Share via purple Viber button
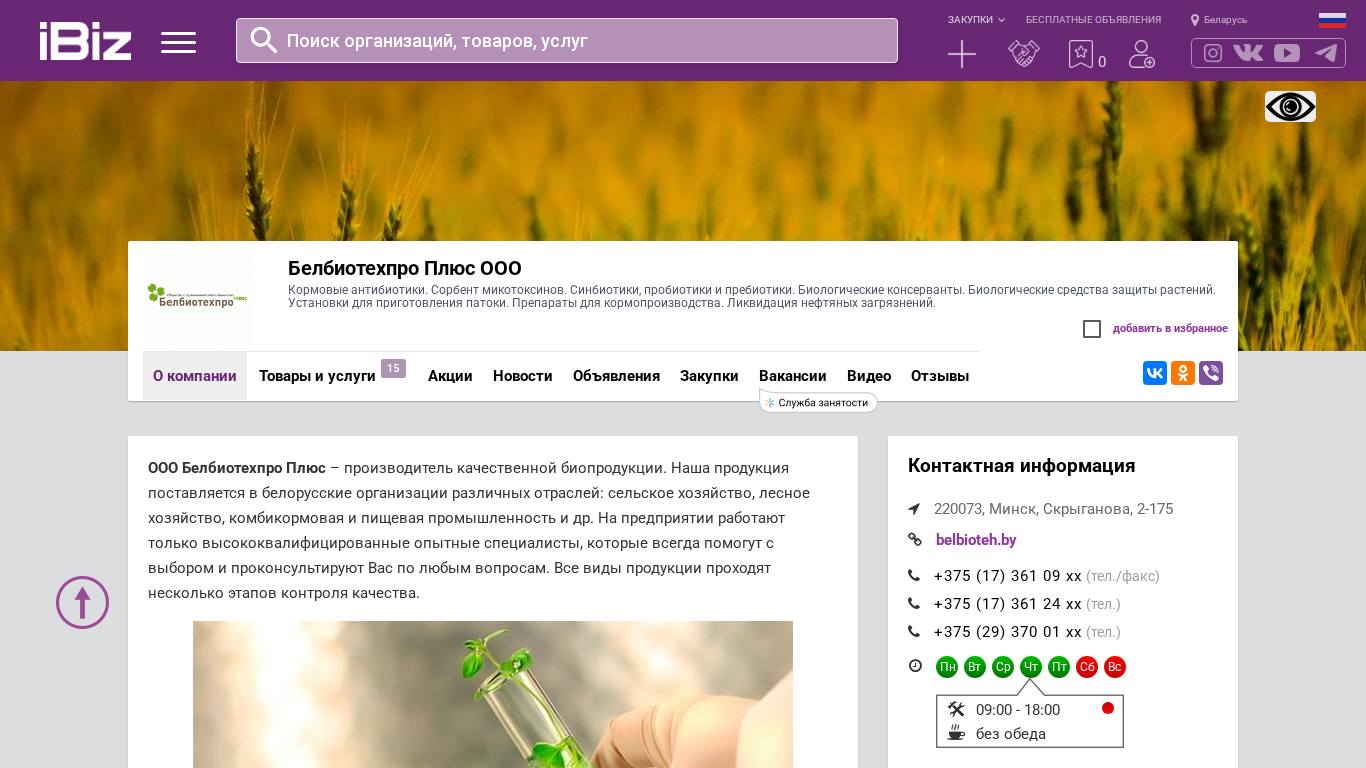The height and width of the screenshot is (768, 1366). 1211,373
